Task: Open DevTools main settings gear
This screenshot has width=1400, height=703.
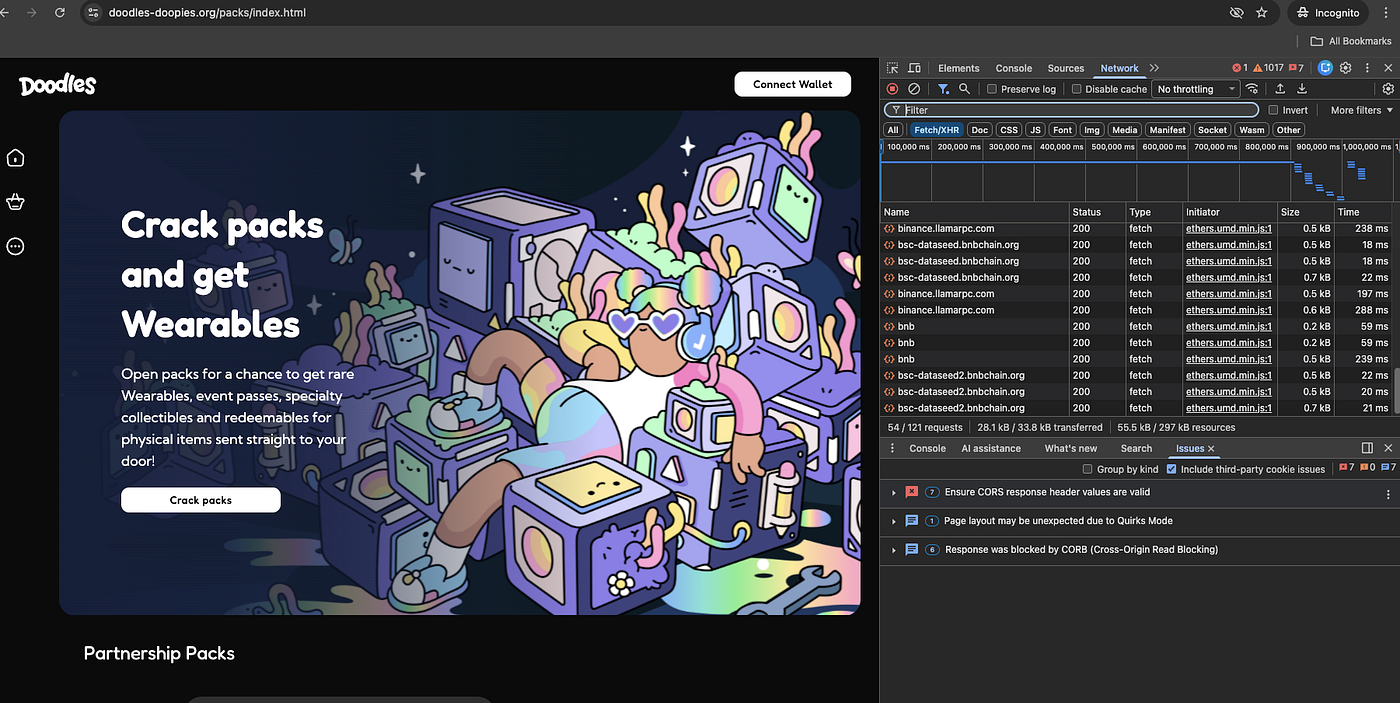Action: click(x=1346, y=68)
